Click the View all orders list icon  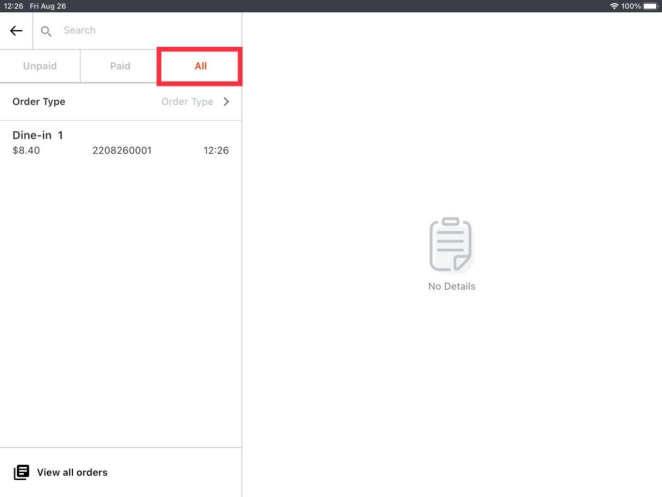coord(21,472)
